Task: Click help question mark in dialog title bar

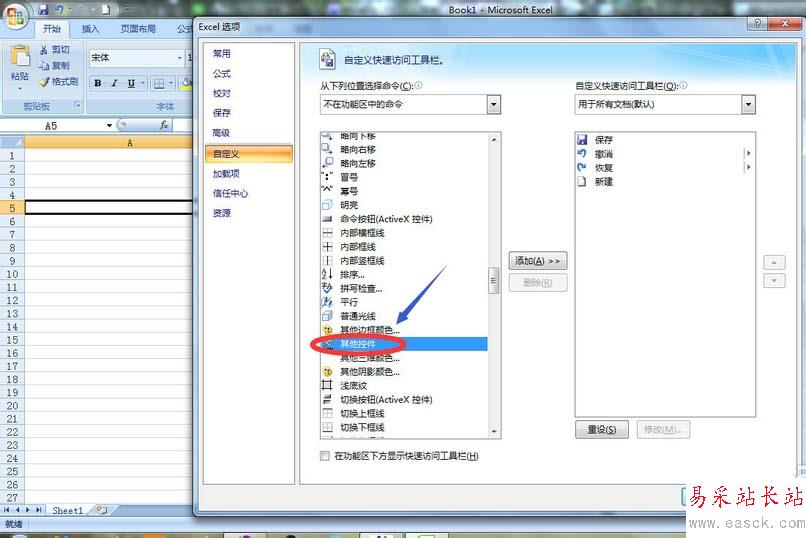Action: pos(757,23)
